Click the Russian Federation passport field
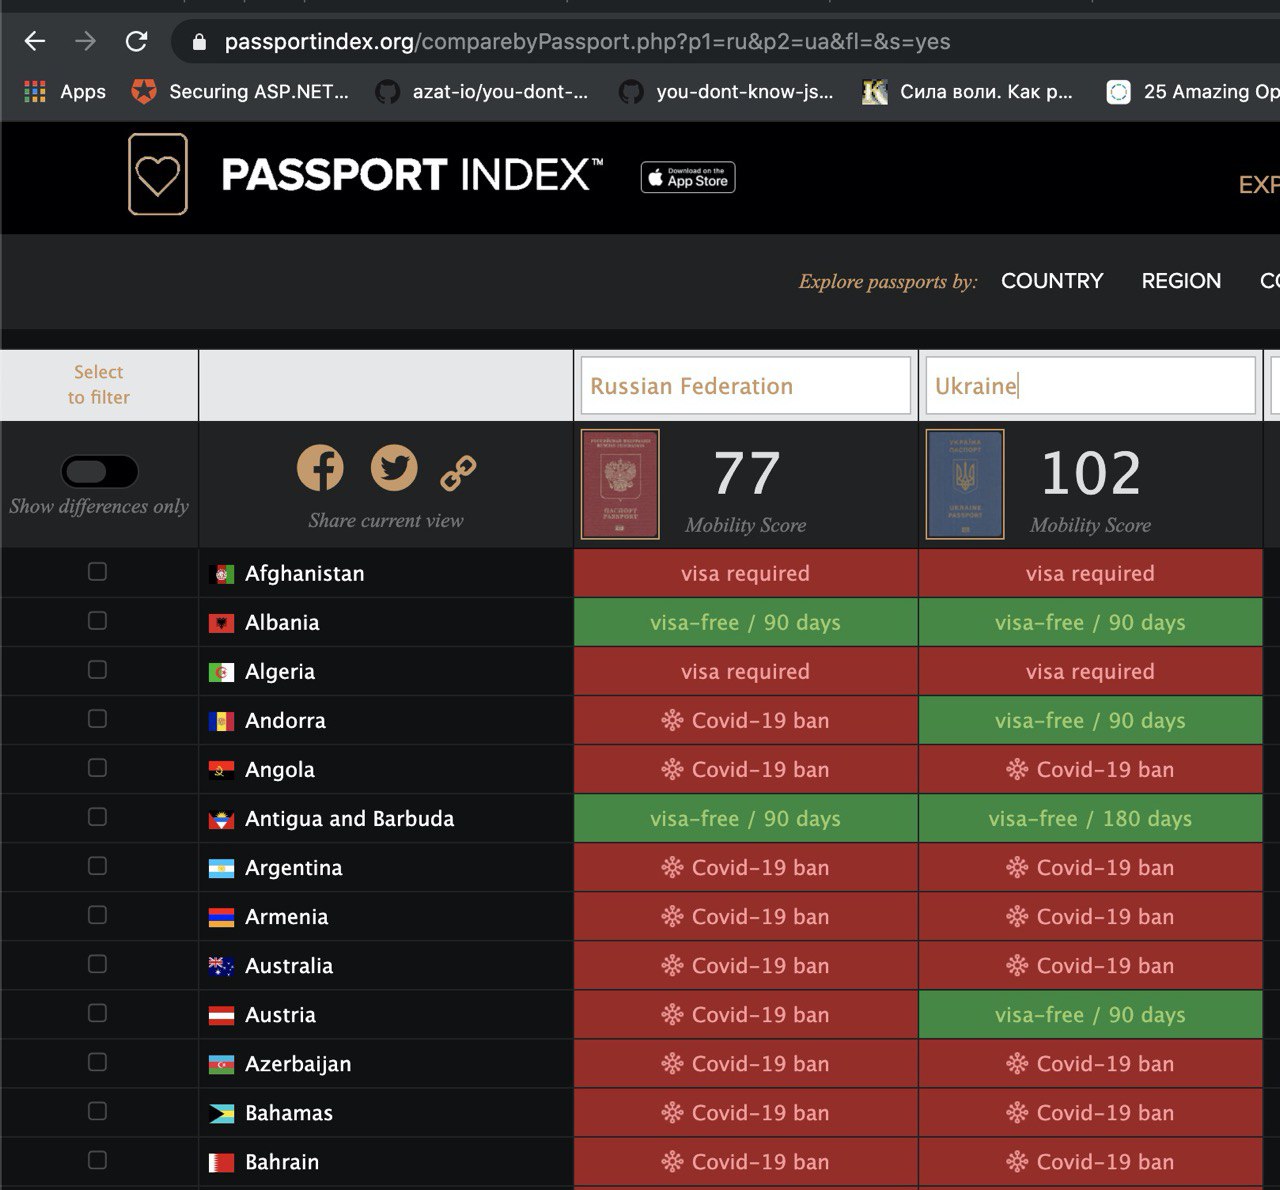The width and height of the screenshot is (1280, 1190). 746,386
